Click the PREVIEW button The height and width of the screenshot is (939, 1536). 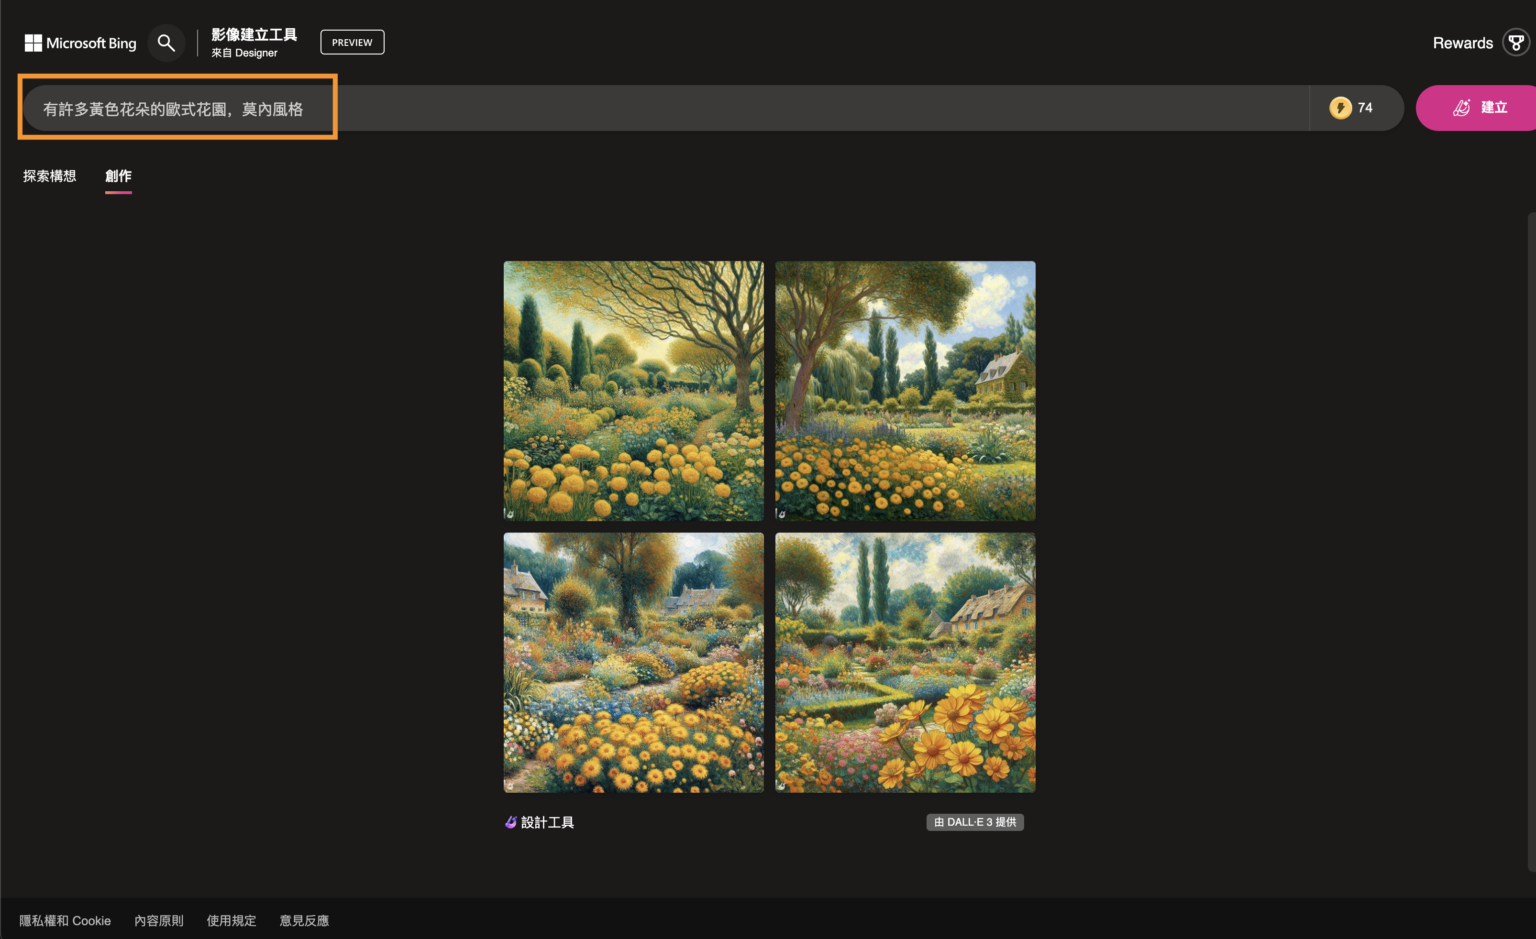pos(352,42)
